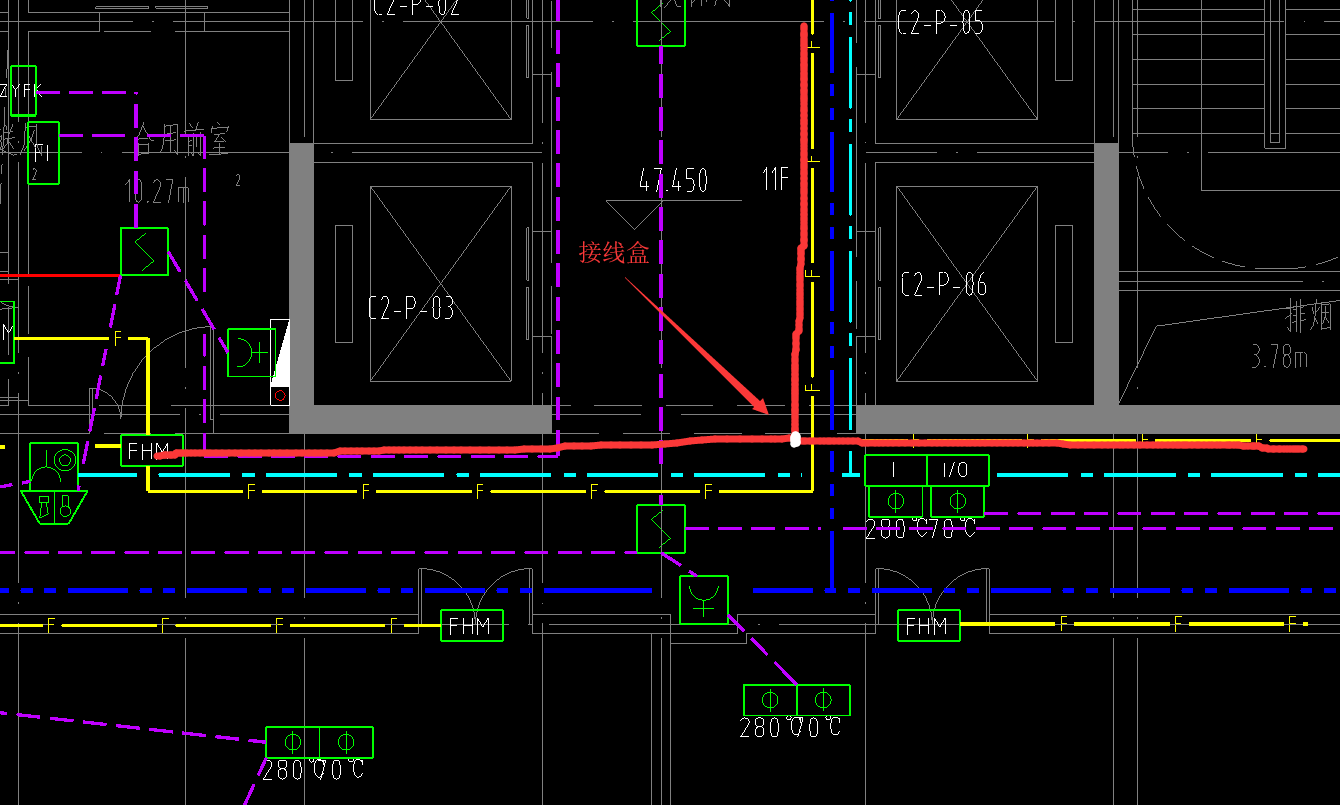Select the FHM box beside the alarm bell symbol
The height and width of the screenshot is (805, 1340).
(x=152, y=451)
